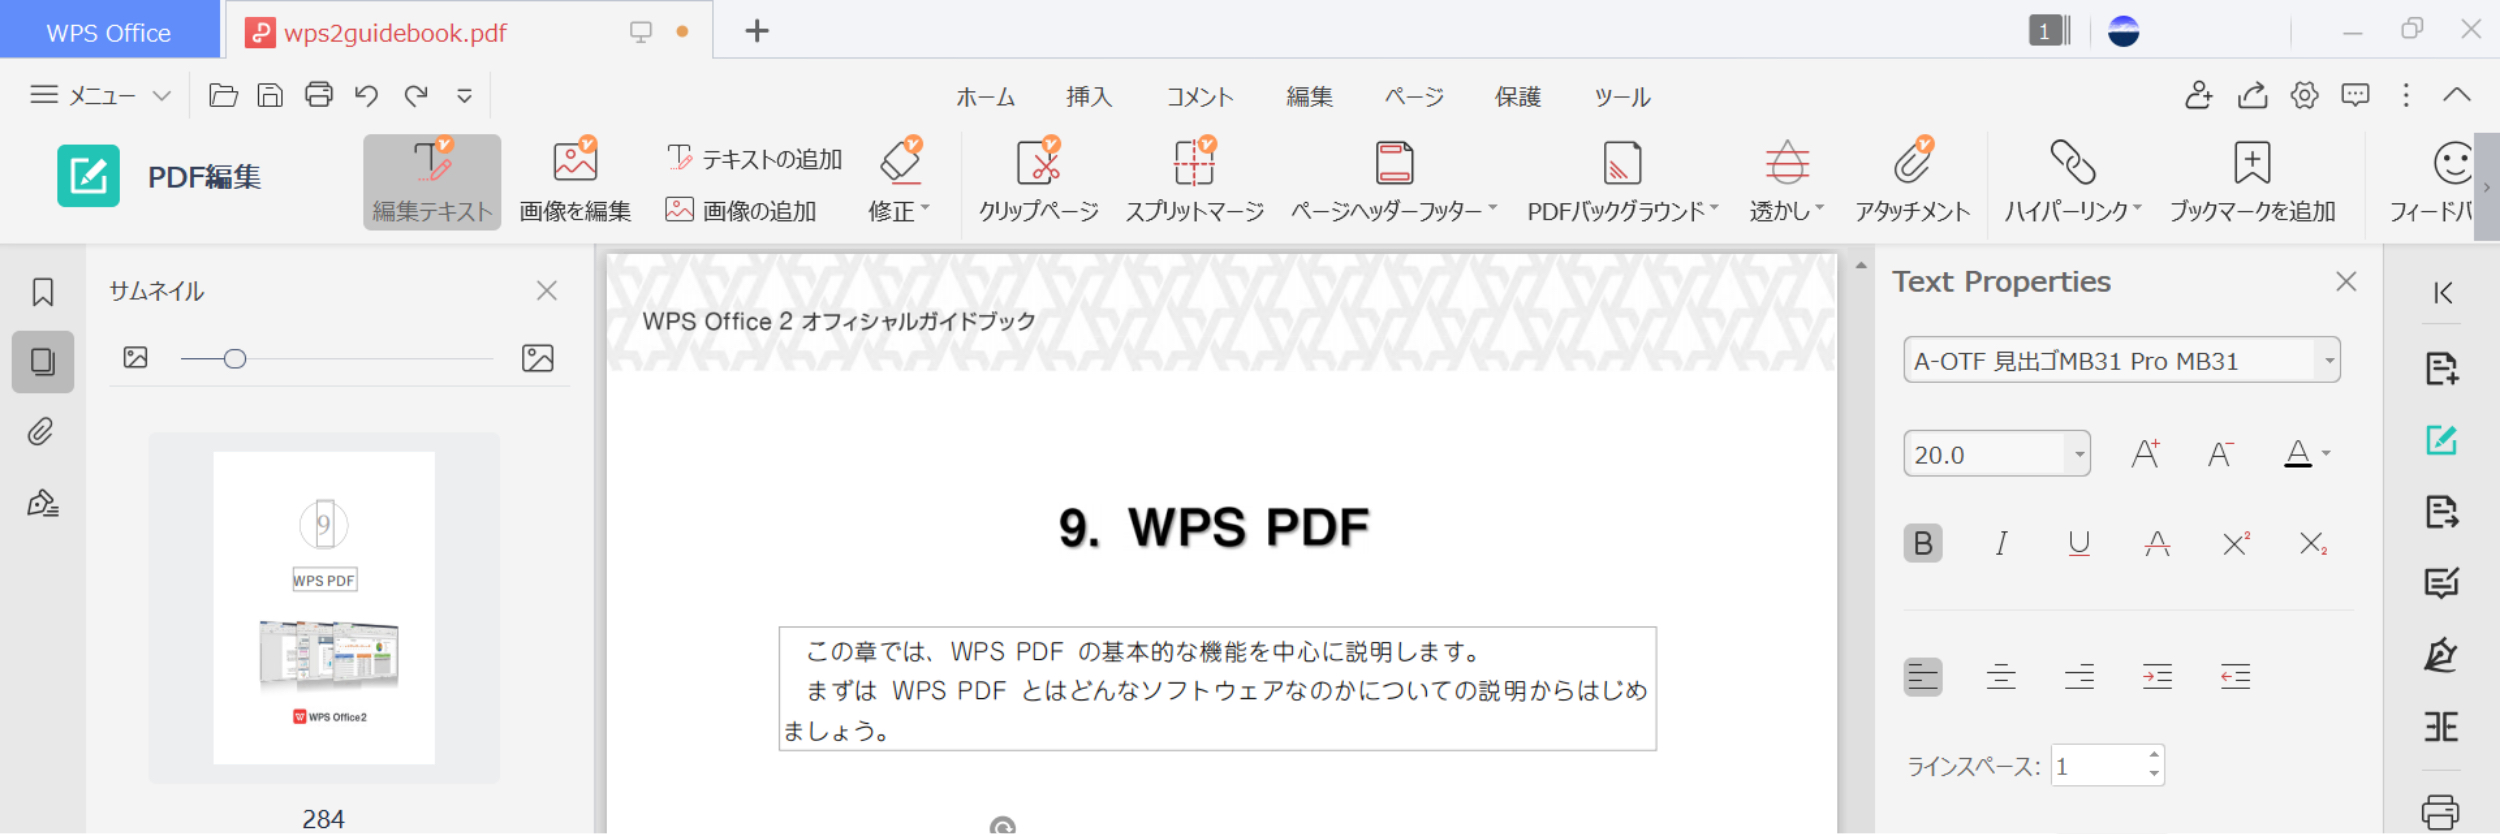Decrease font size with A- icon
The width and height of the screenshot is (2500, 834).
2220,454
